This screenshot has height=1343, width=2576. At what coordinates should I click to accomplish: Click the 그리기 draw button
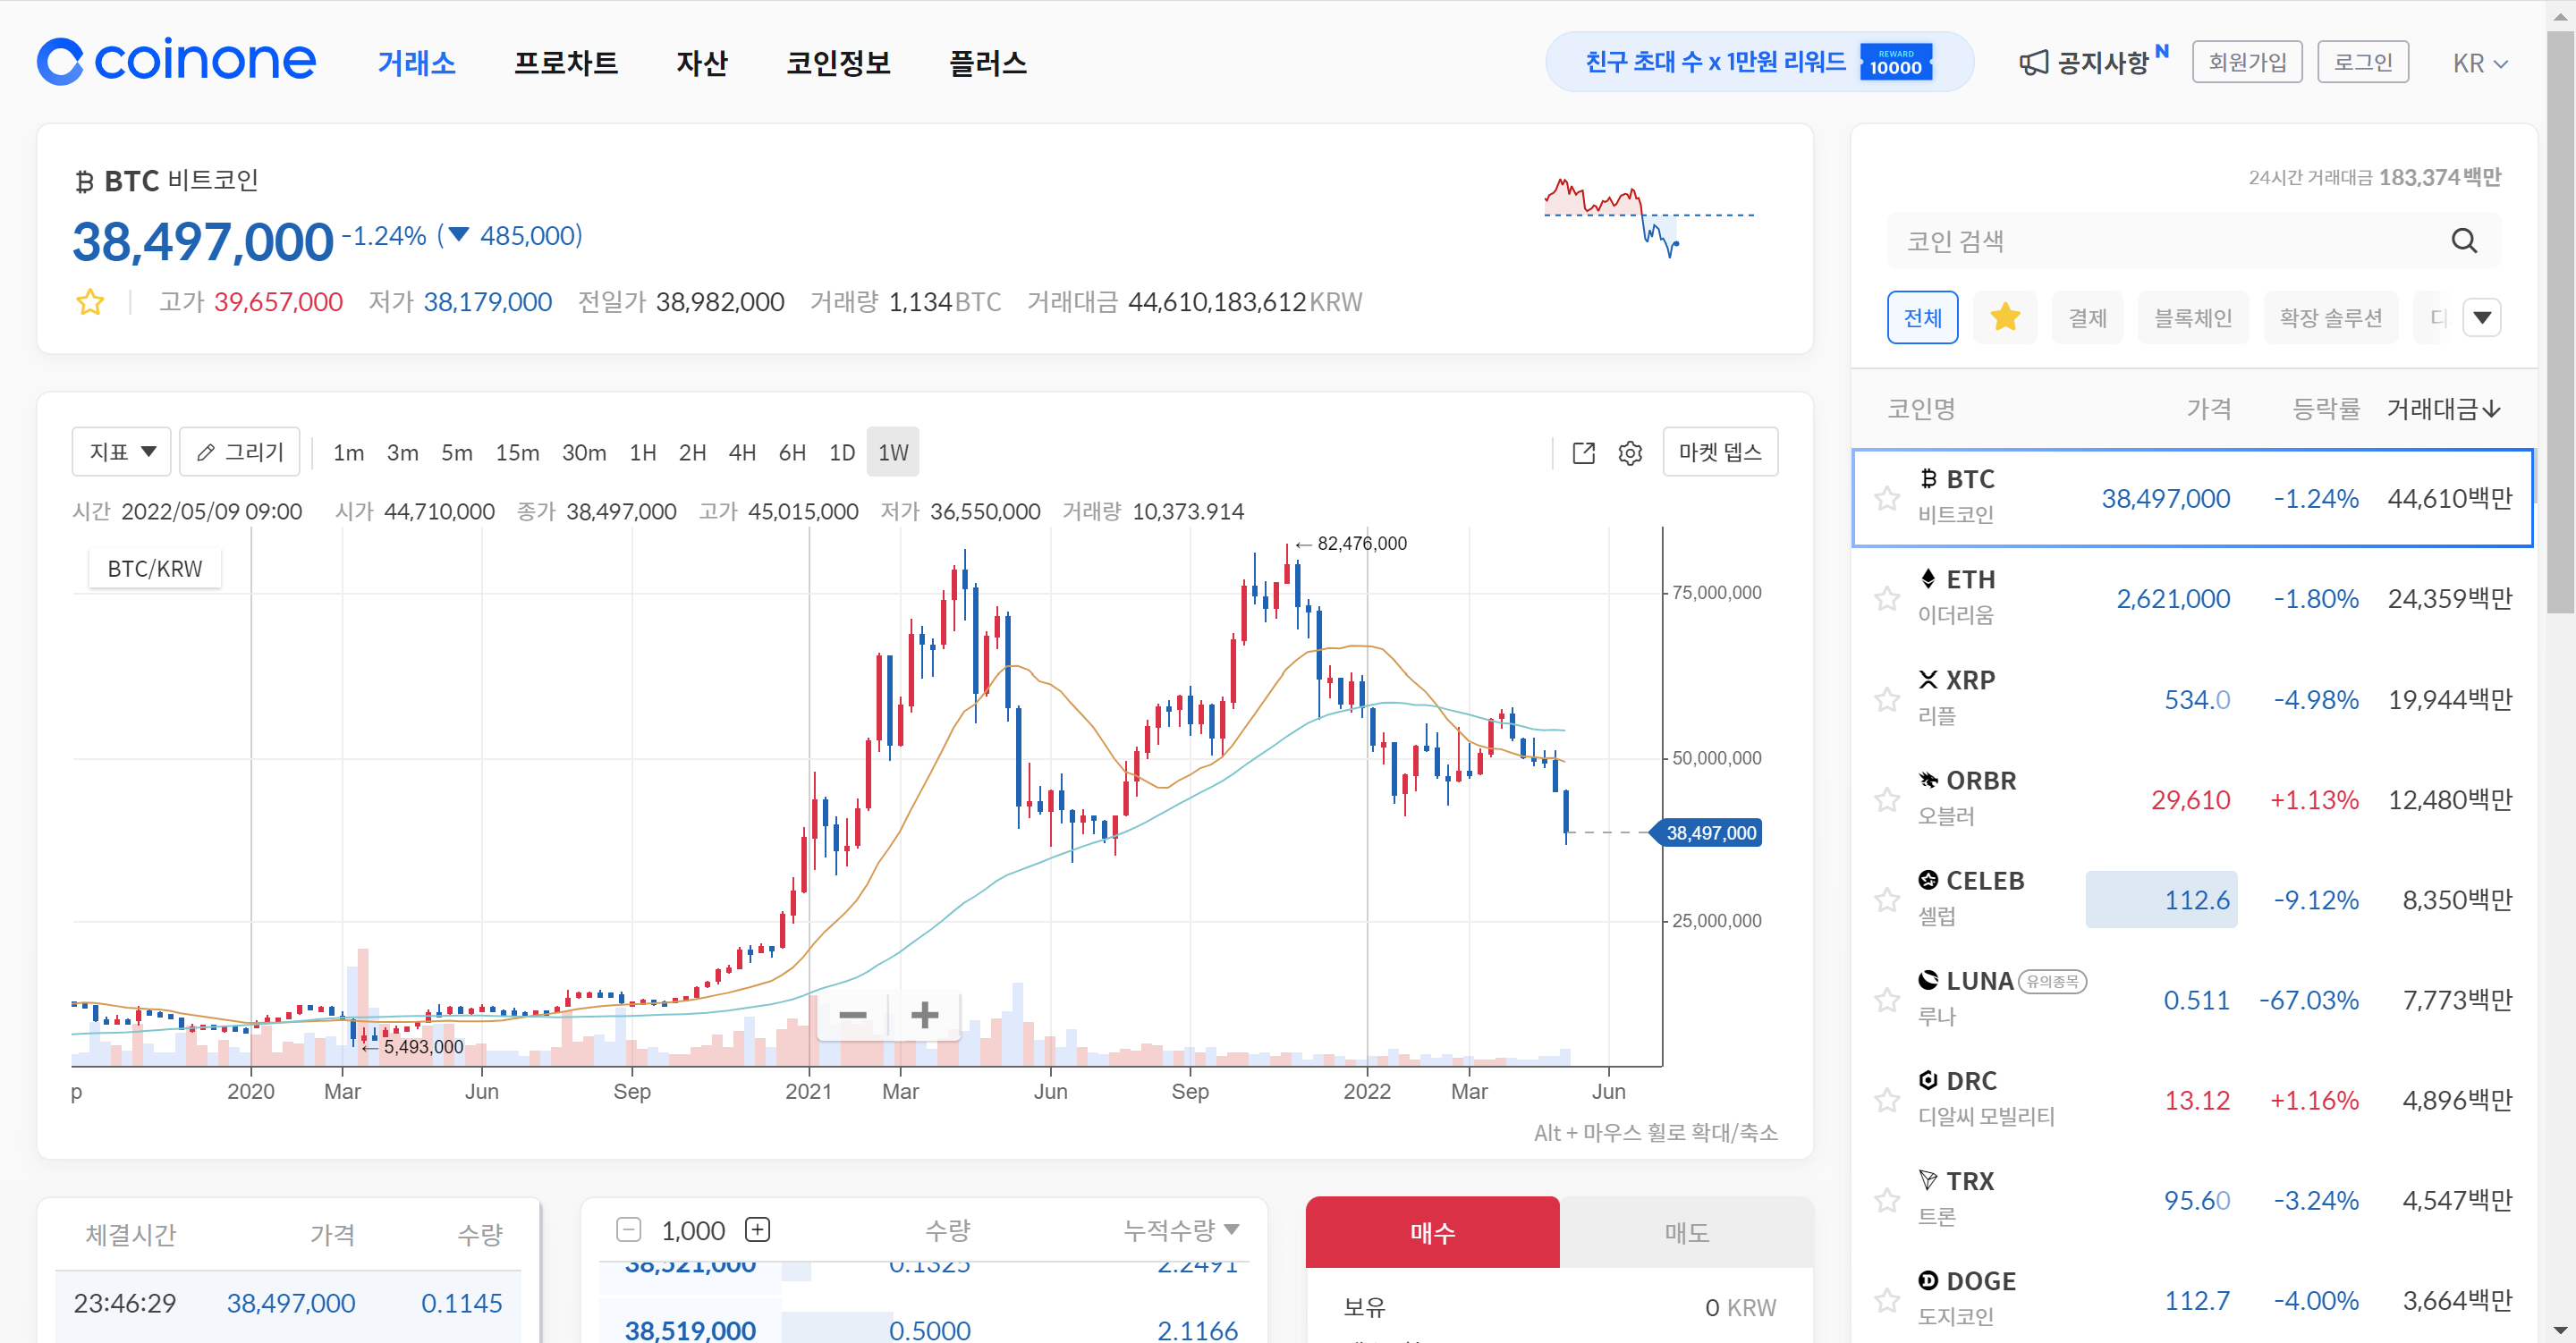coord(240,452)
